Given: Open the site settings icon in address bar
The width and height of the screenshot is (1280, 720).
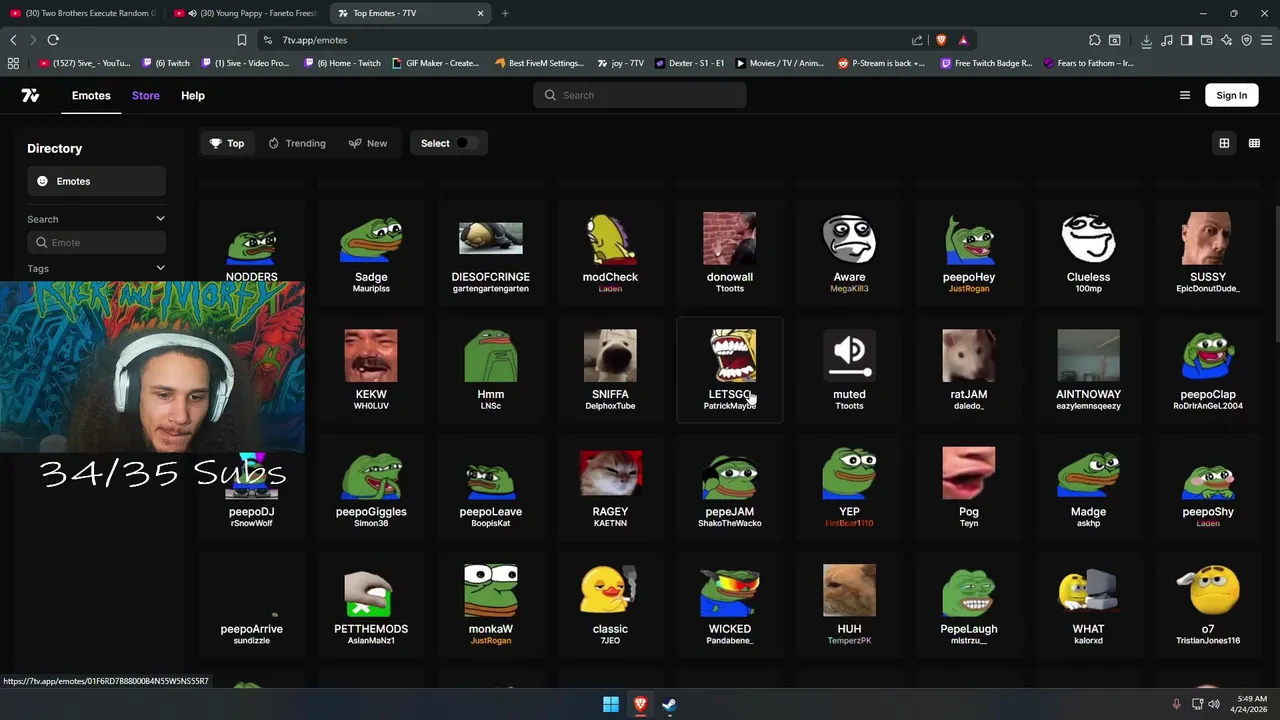Looking at the screenshot, I should click(x=268, y=40).
